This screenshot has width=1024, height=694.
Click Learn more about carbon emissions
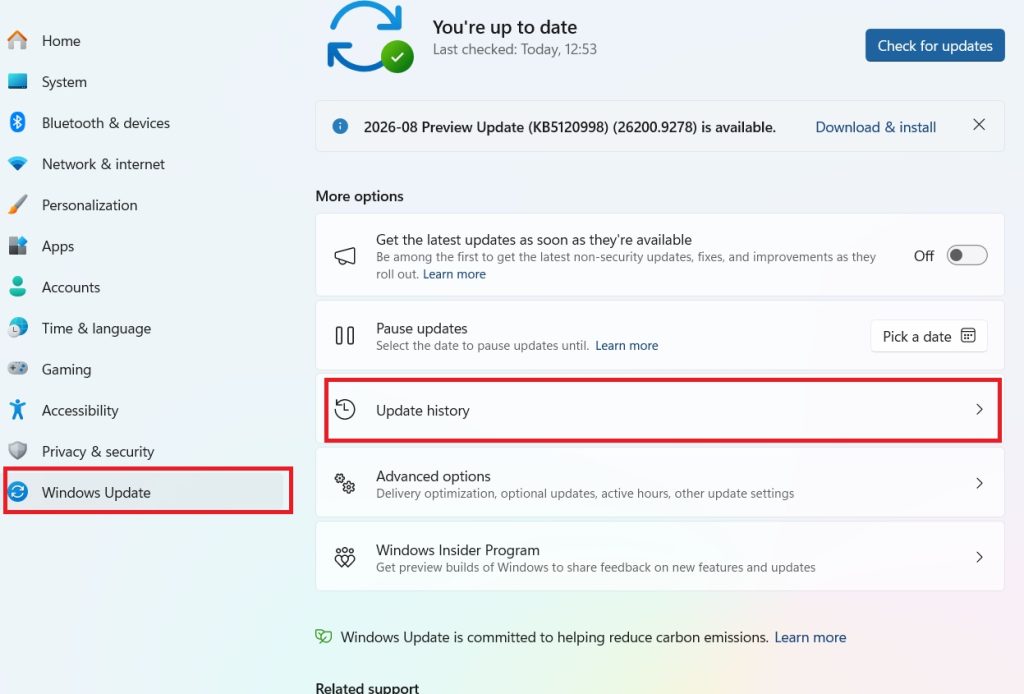point(810,637)
